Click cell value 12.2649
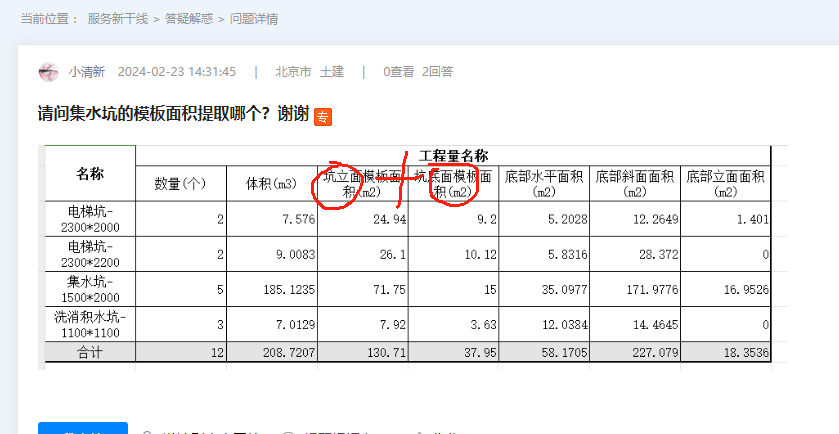This screenshot has height=434, width=839. tap(635, 219)
